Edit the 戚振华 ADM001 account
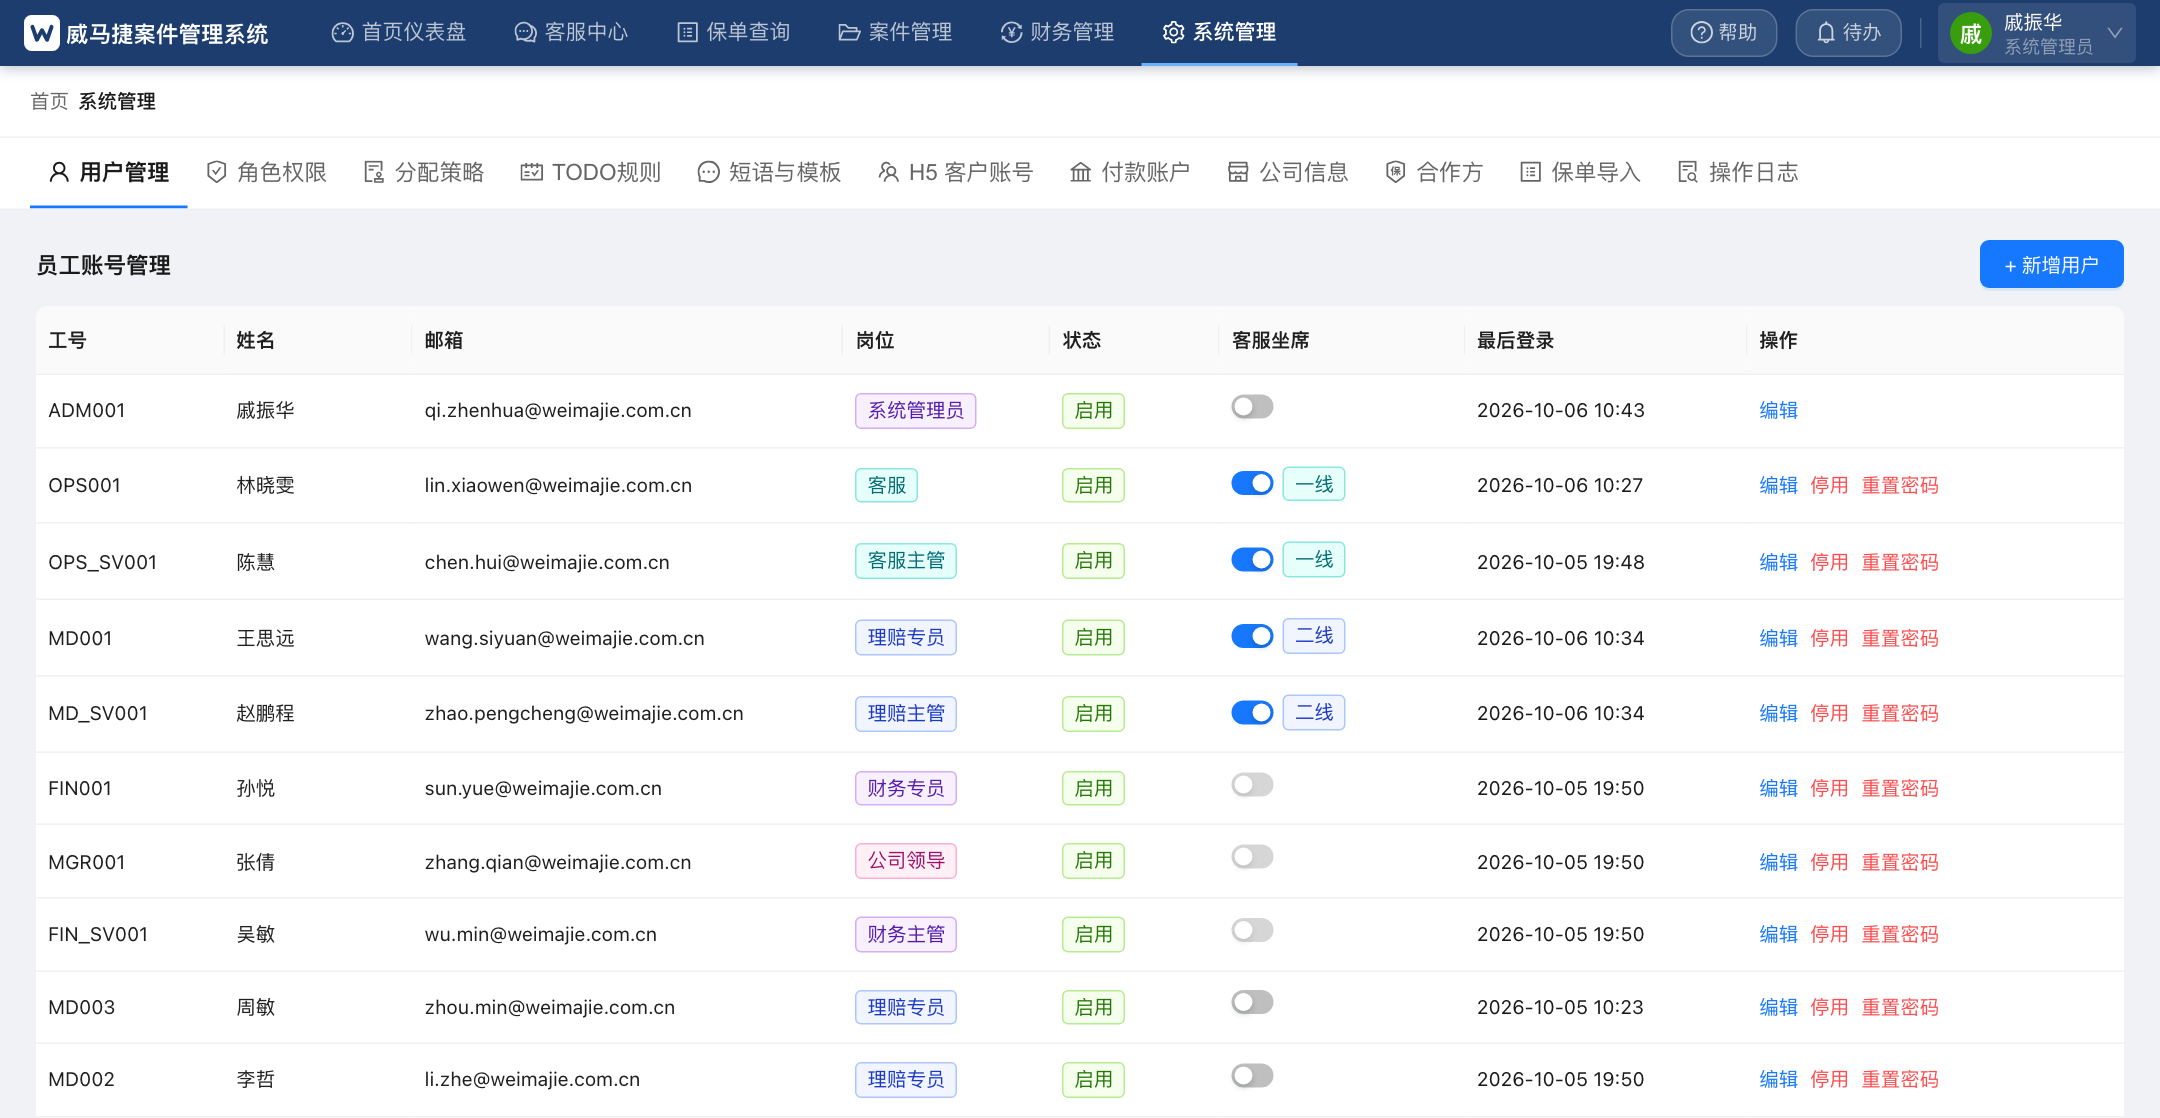This screenshot has width=2160, height=1118. 1778,410
